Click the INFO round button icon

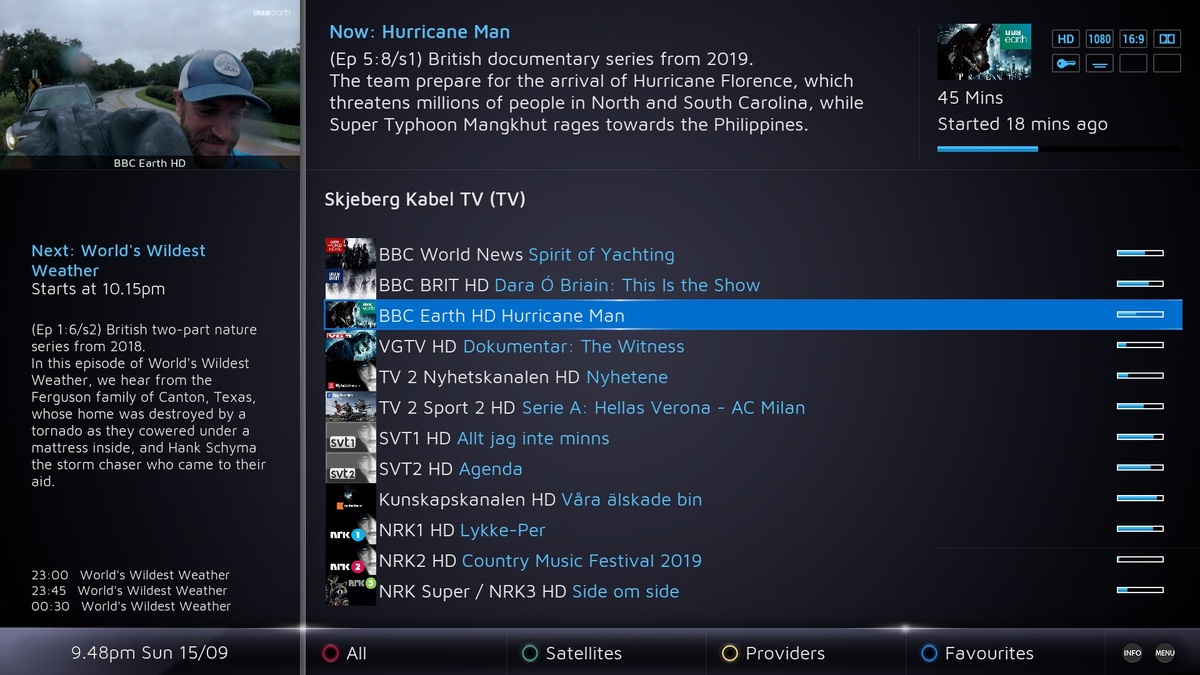pos(1132,653)
